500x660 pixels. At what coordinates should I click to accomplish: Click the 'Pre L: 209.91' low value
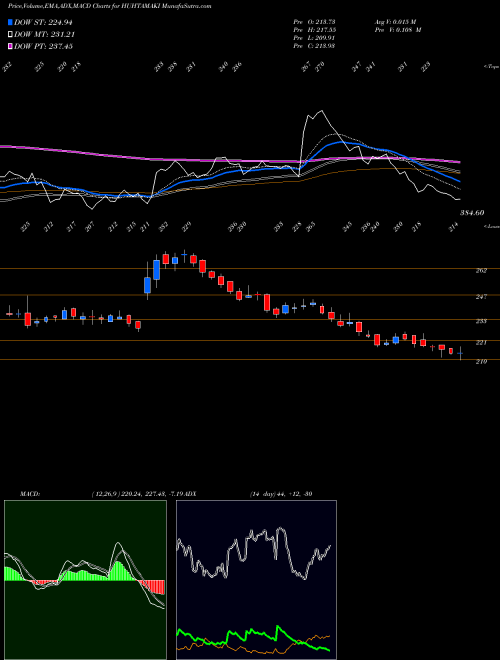pyautogui.click(x=314, y=37)
